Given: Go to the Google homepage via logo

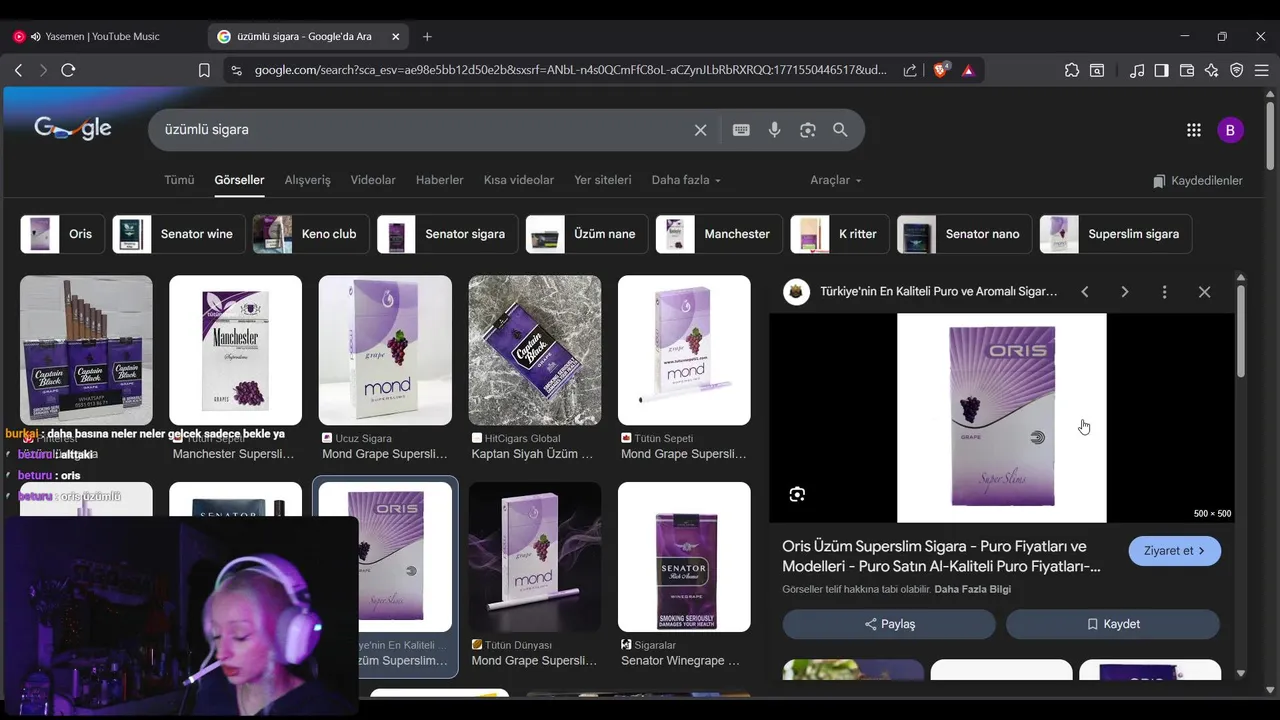Looking at the screenshot, I should [x=73, y=128].
